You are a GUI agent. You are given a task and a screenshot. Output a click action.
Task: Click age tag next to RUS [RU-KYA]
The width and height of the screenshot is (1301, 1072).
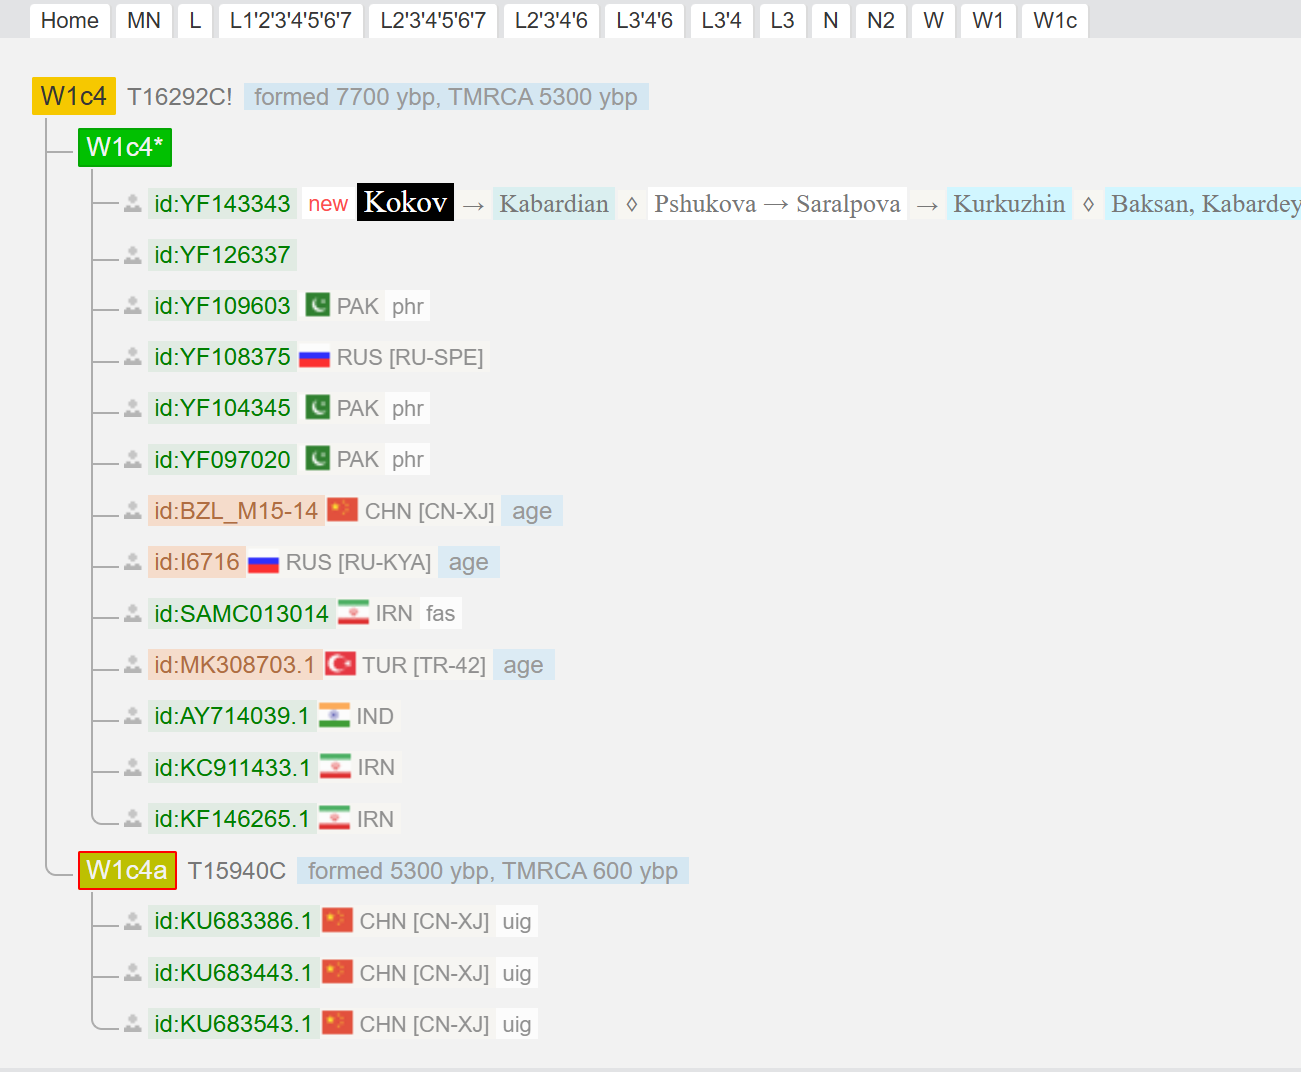468,562
